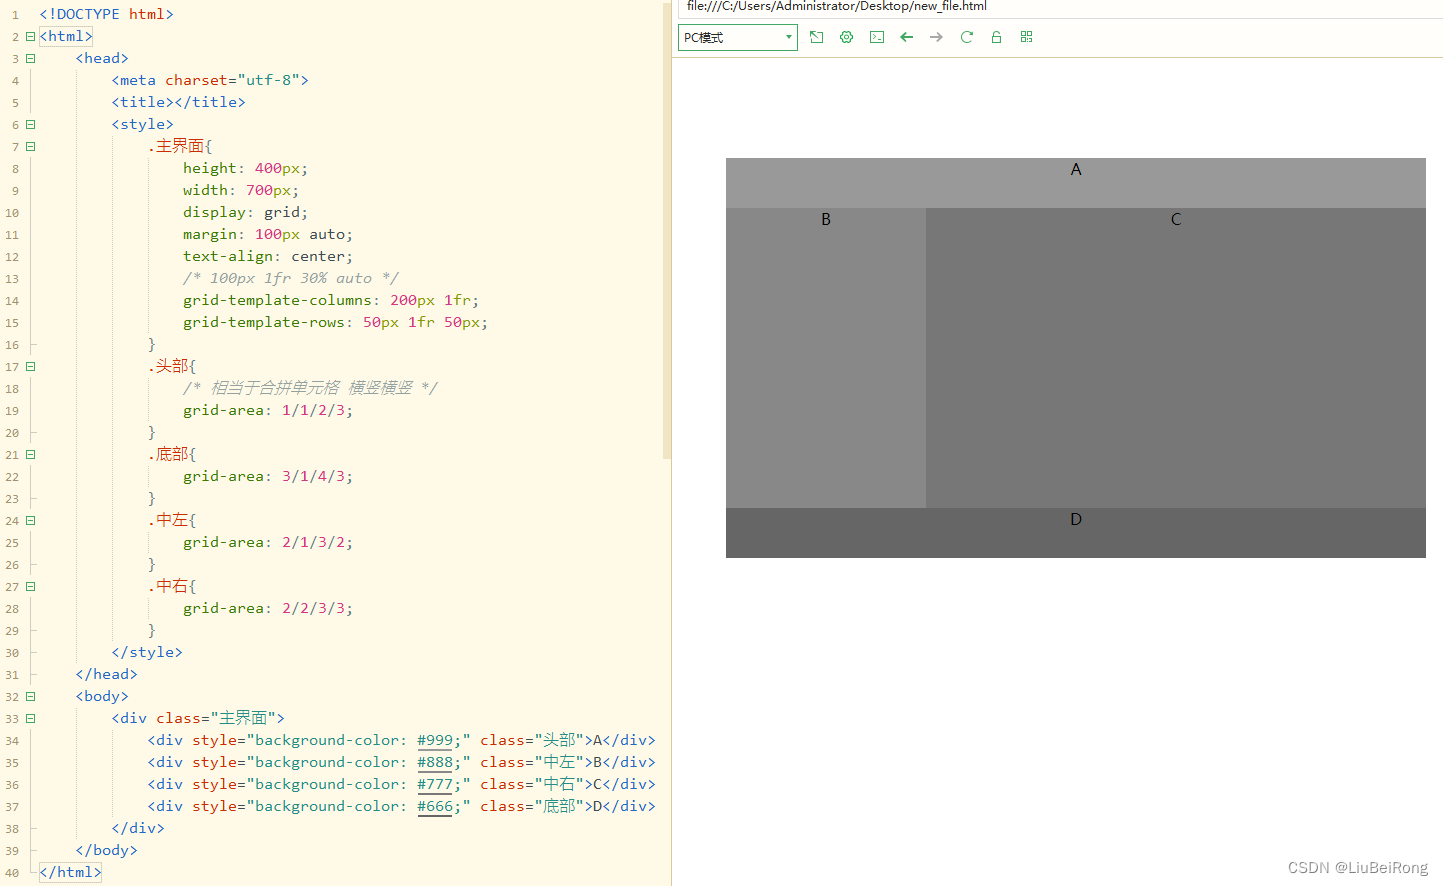Click the editor vertical scrollbar thumb

click(666, 230)
